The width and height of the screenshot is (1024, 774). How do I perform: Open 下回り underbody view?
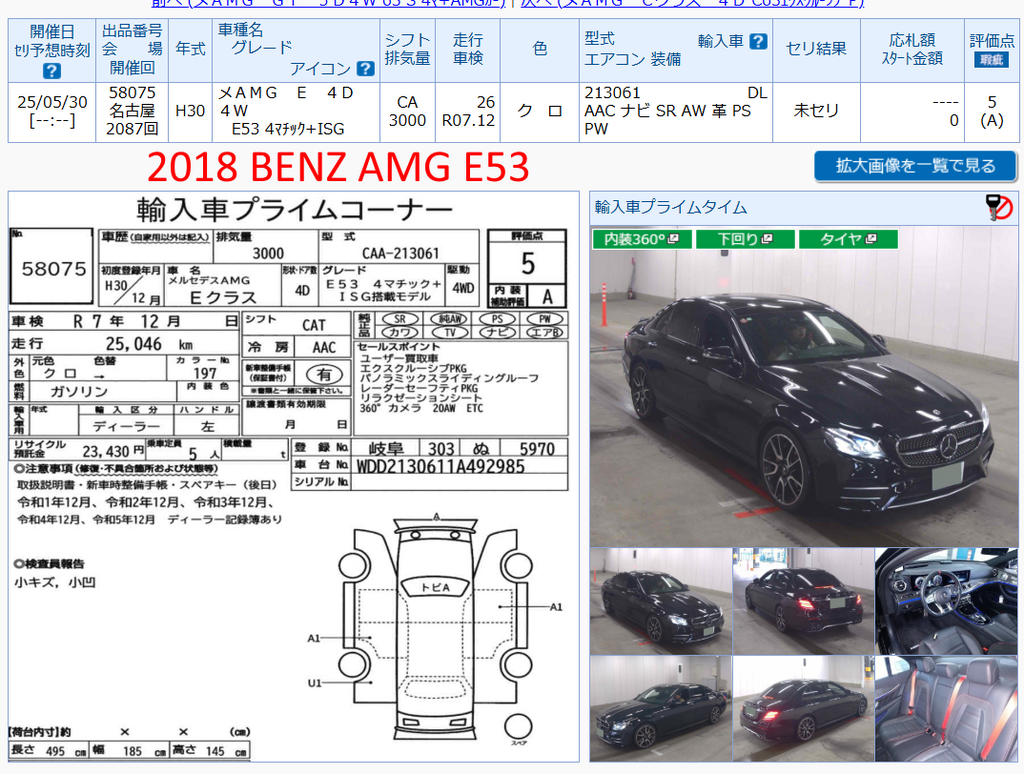745,239
